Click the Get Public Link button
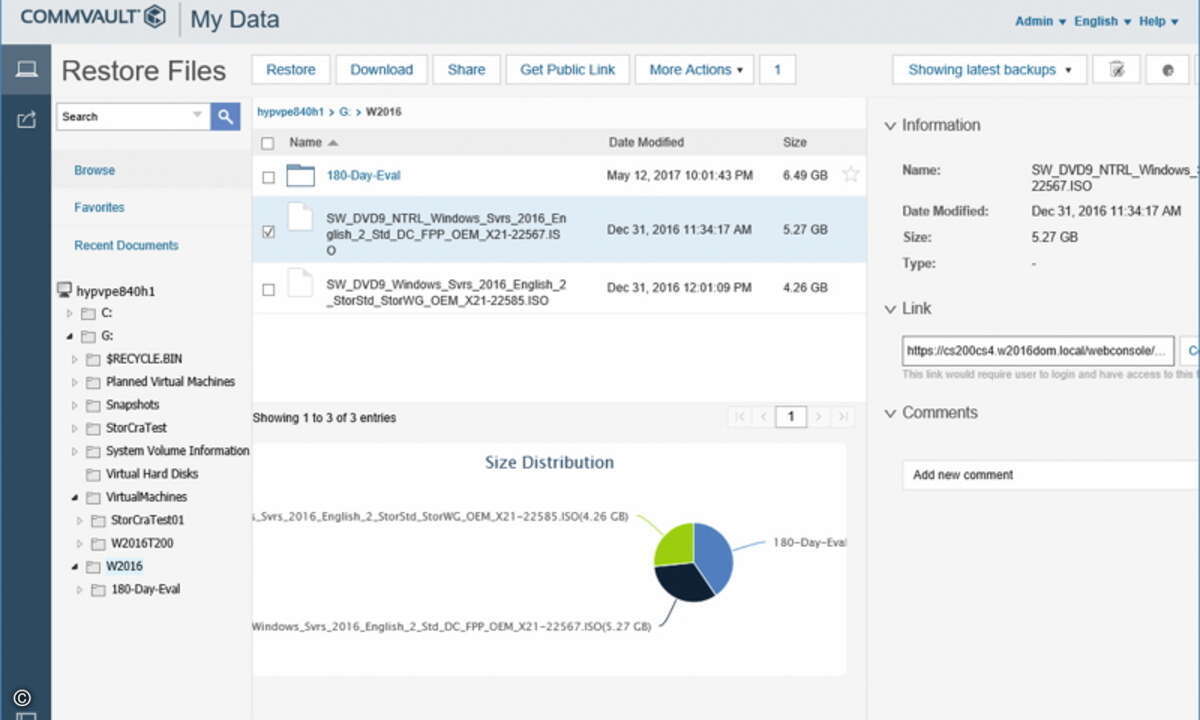The width and height of the screenshot is (1200, 720). (x=567, y=70)
